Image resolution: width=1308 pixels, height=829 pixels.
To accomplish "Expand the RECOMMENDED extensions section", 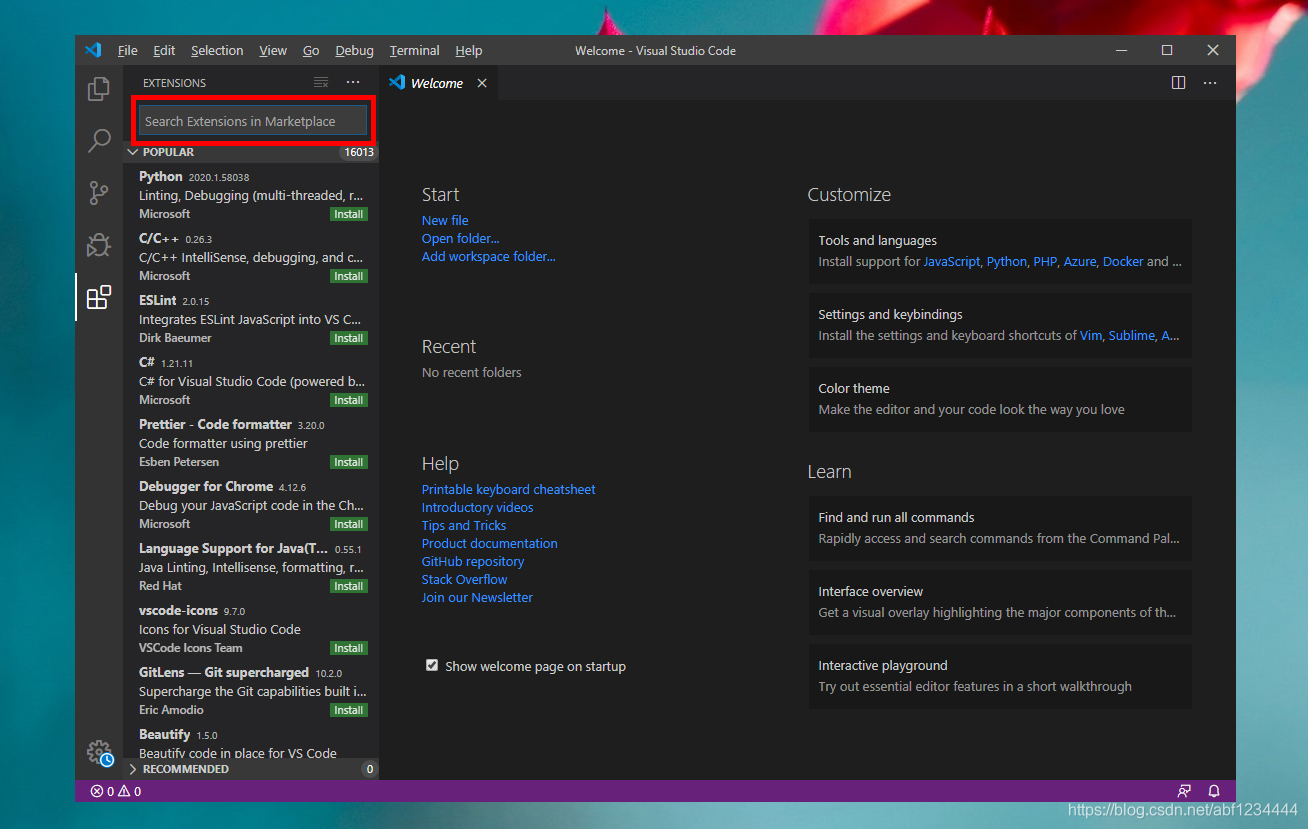I will point(251,769).
